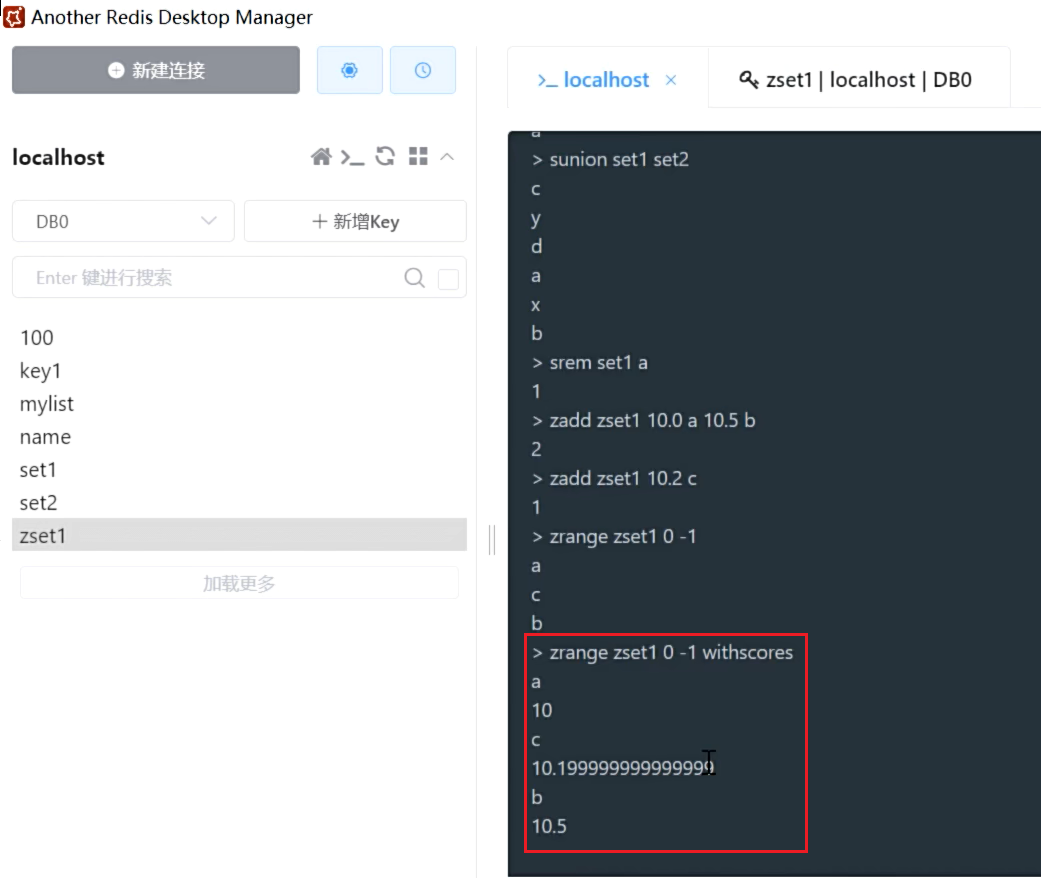
Task: Click the score value 10.199999999999999
Action: coord(623,768)
